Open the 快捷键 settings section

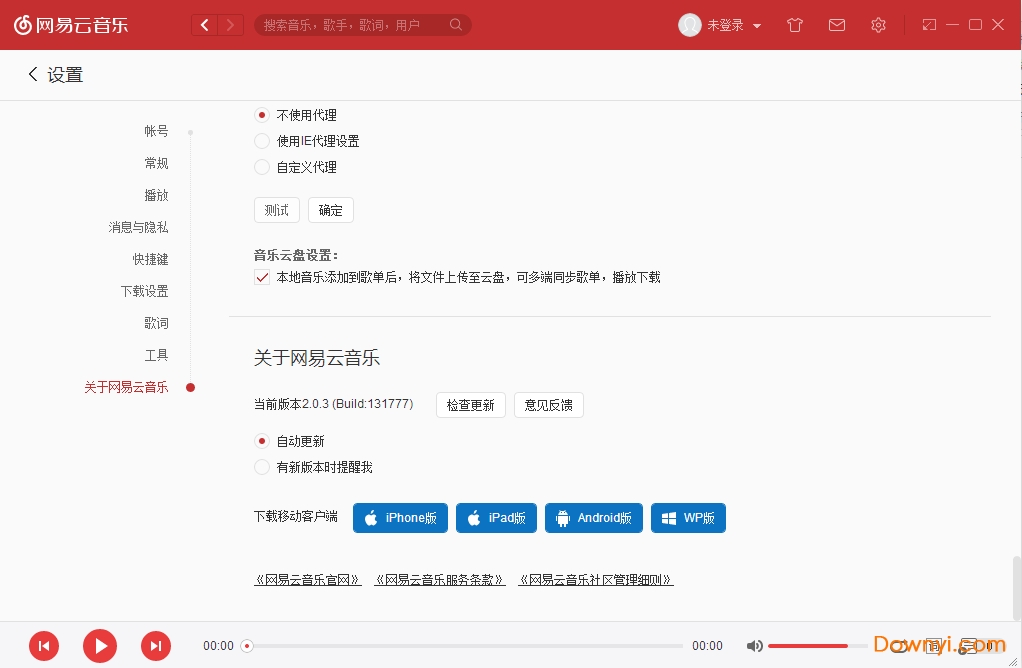coord(150,259)
